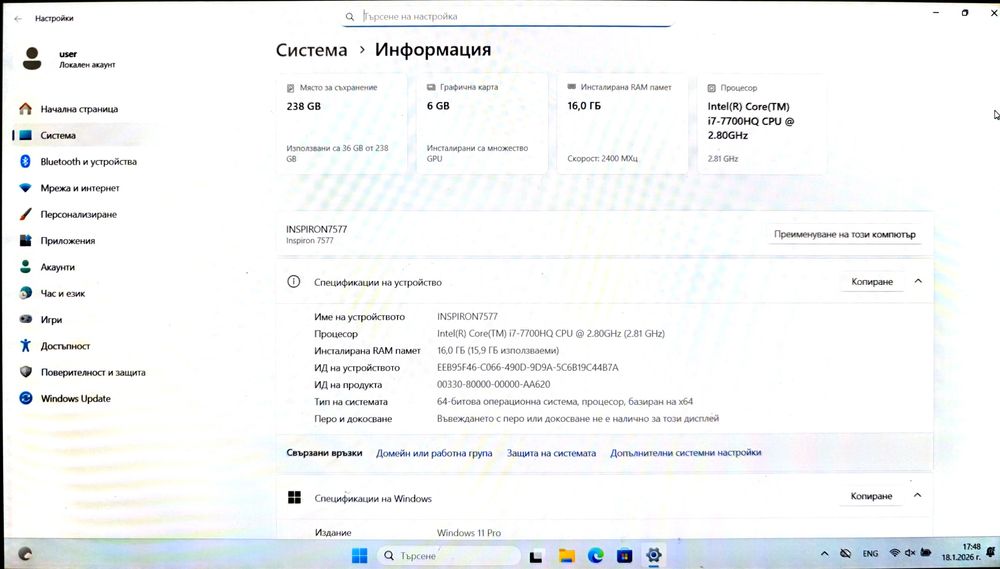Viewport: 1000px width, 569px height.
Task: Click the muted volume tray icon
Action: pos(910,553)
